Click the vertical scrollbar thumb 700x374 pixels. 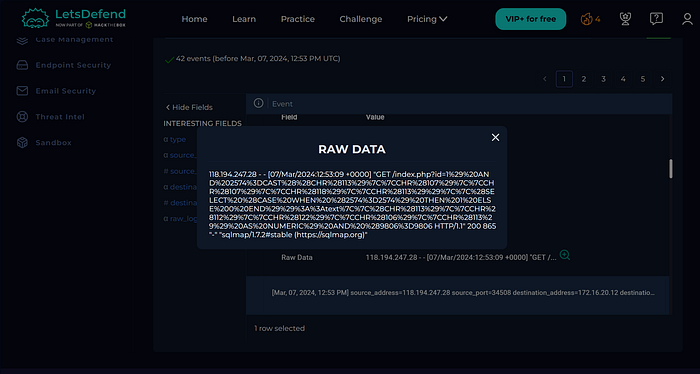670,169
